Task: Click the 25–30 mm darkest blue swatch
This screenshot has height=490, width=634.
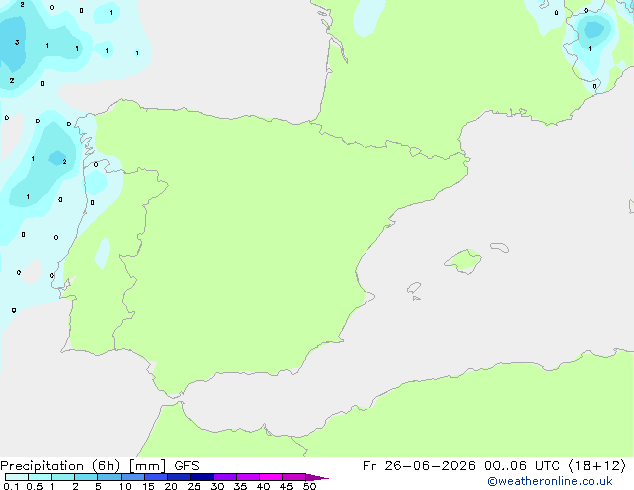Action: 202,477
